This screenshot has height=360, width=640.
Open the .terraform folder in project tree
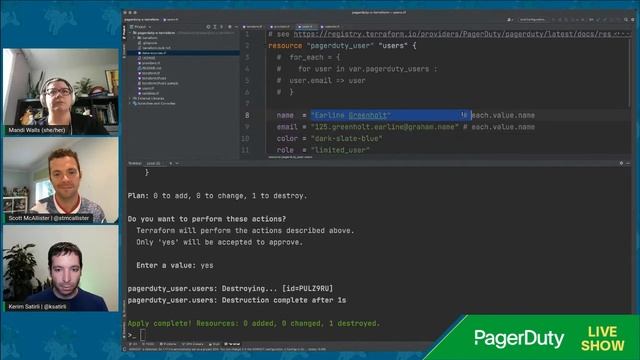click(148, 38)
